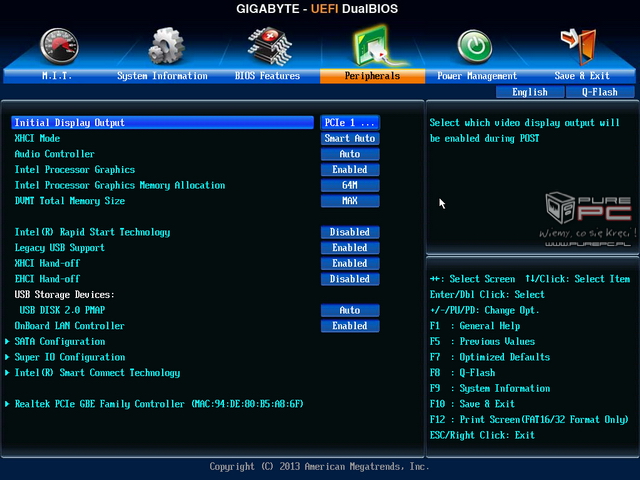Select the EHCI Hand-off label
The height and width of the screenshot is (480, 640).
pyautogui.click(x=47, y=279)
